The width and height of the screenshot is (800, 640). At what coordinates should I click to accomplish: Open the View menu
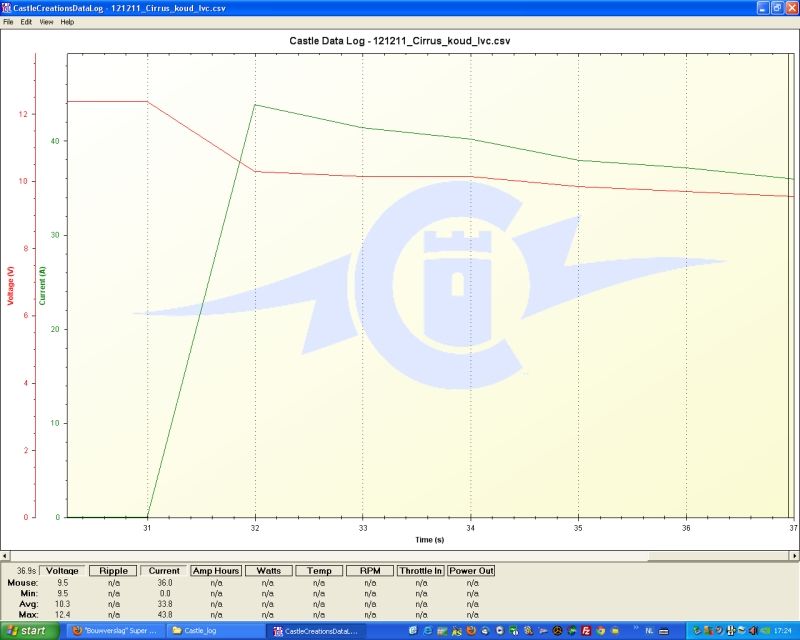[46, 22]
